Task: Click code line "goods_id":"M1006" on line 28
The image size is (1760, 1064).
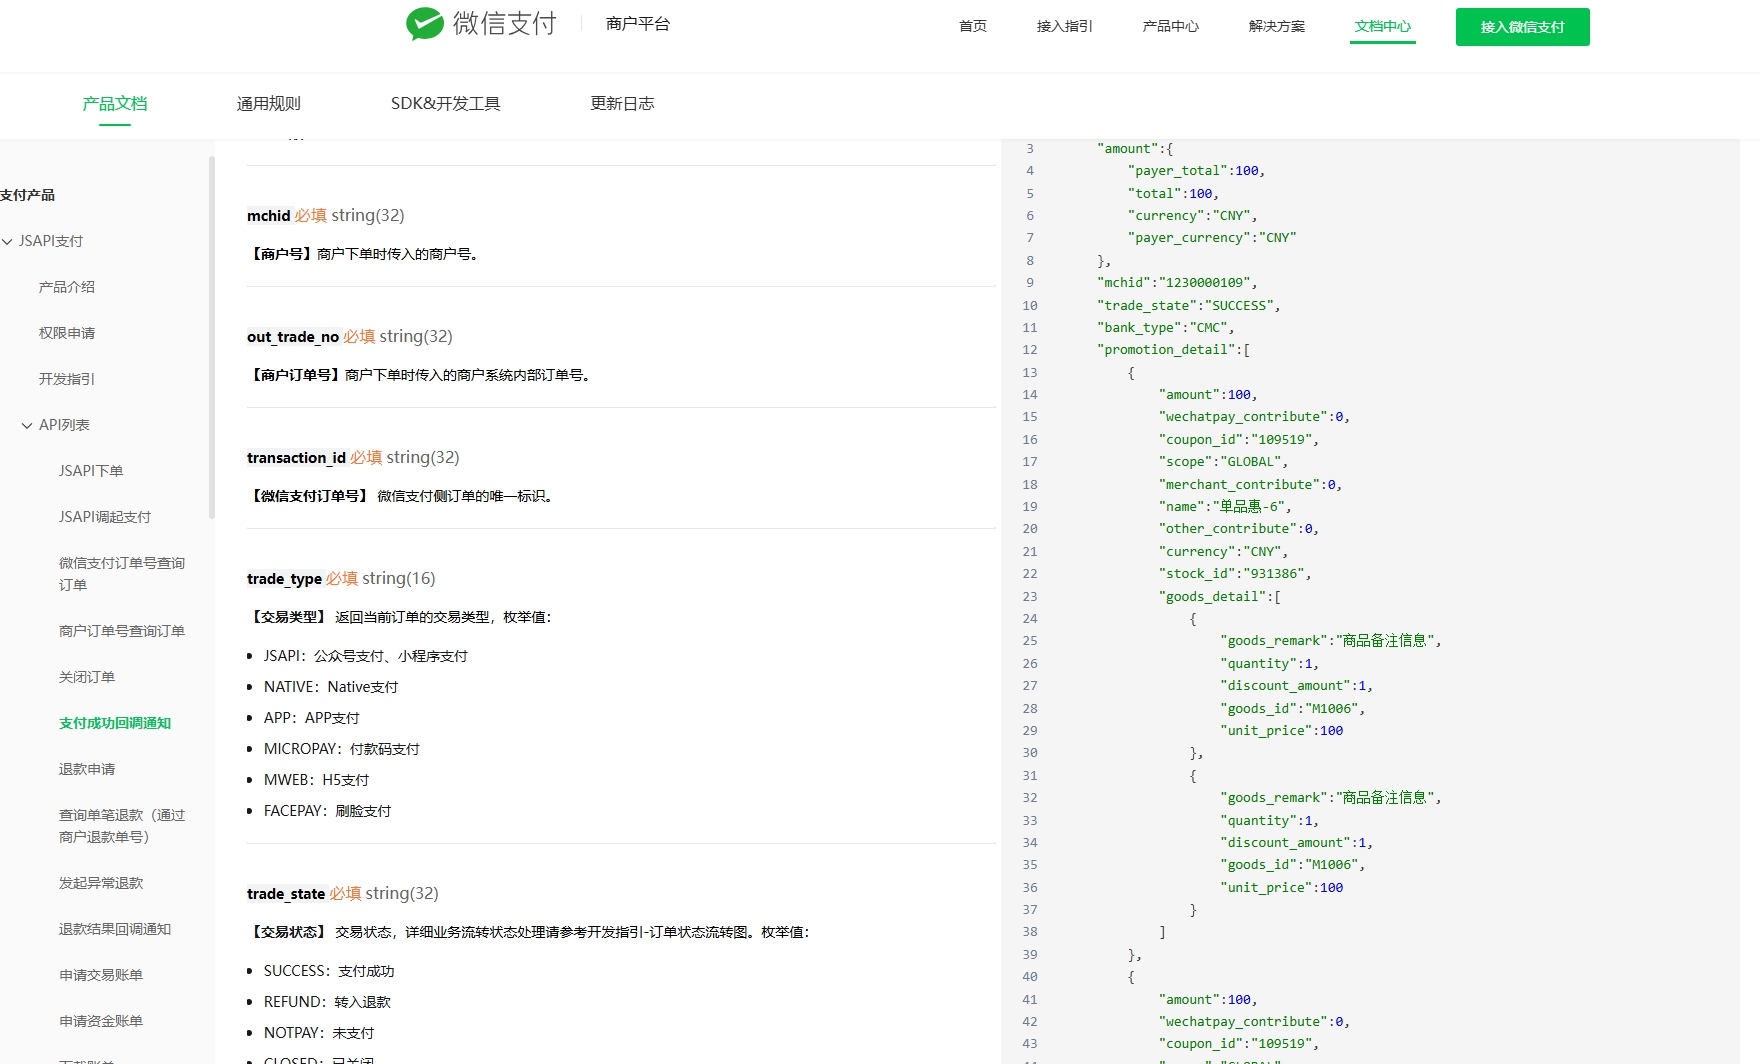Action: click(x=1292, y=708)
